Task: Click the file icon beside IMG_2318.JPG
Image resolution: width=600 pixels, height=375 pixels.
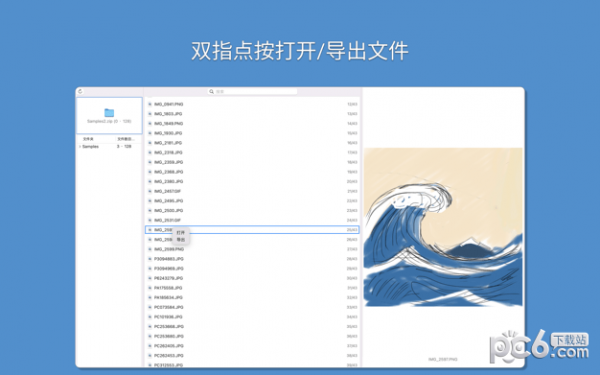Action: pyautogui.click(x=150, y=152)
